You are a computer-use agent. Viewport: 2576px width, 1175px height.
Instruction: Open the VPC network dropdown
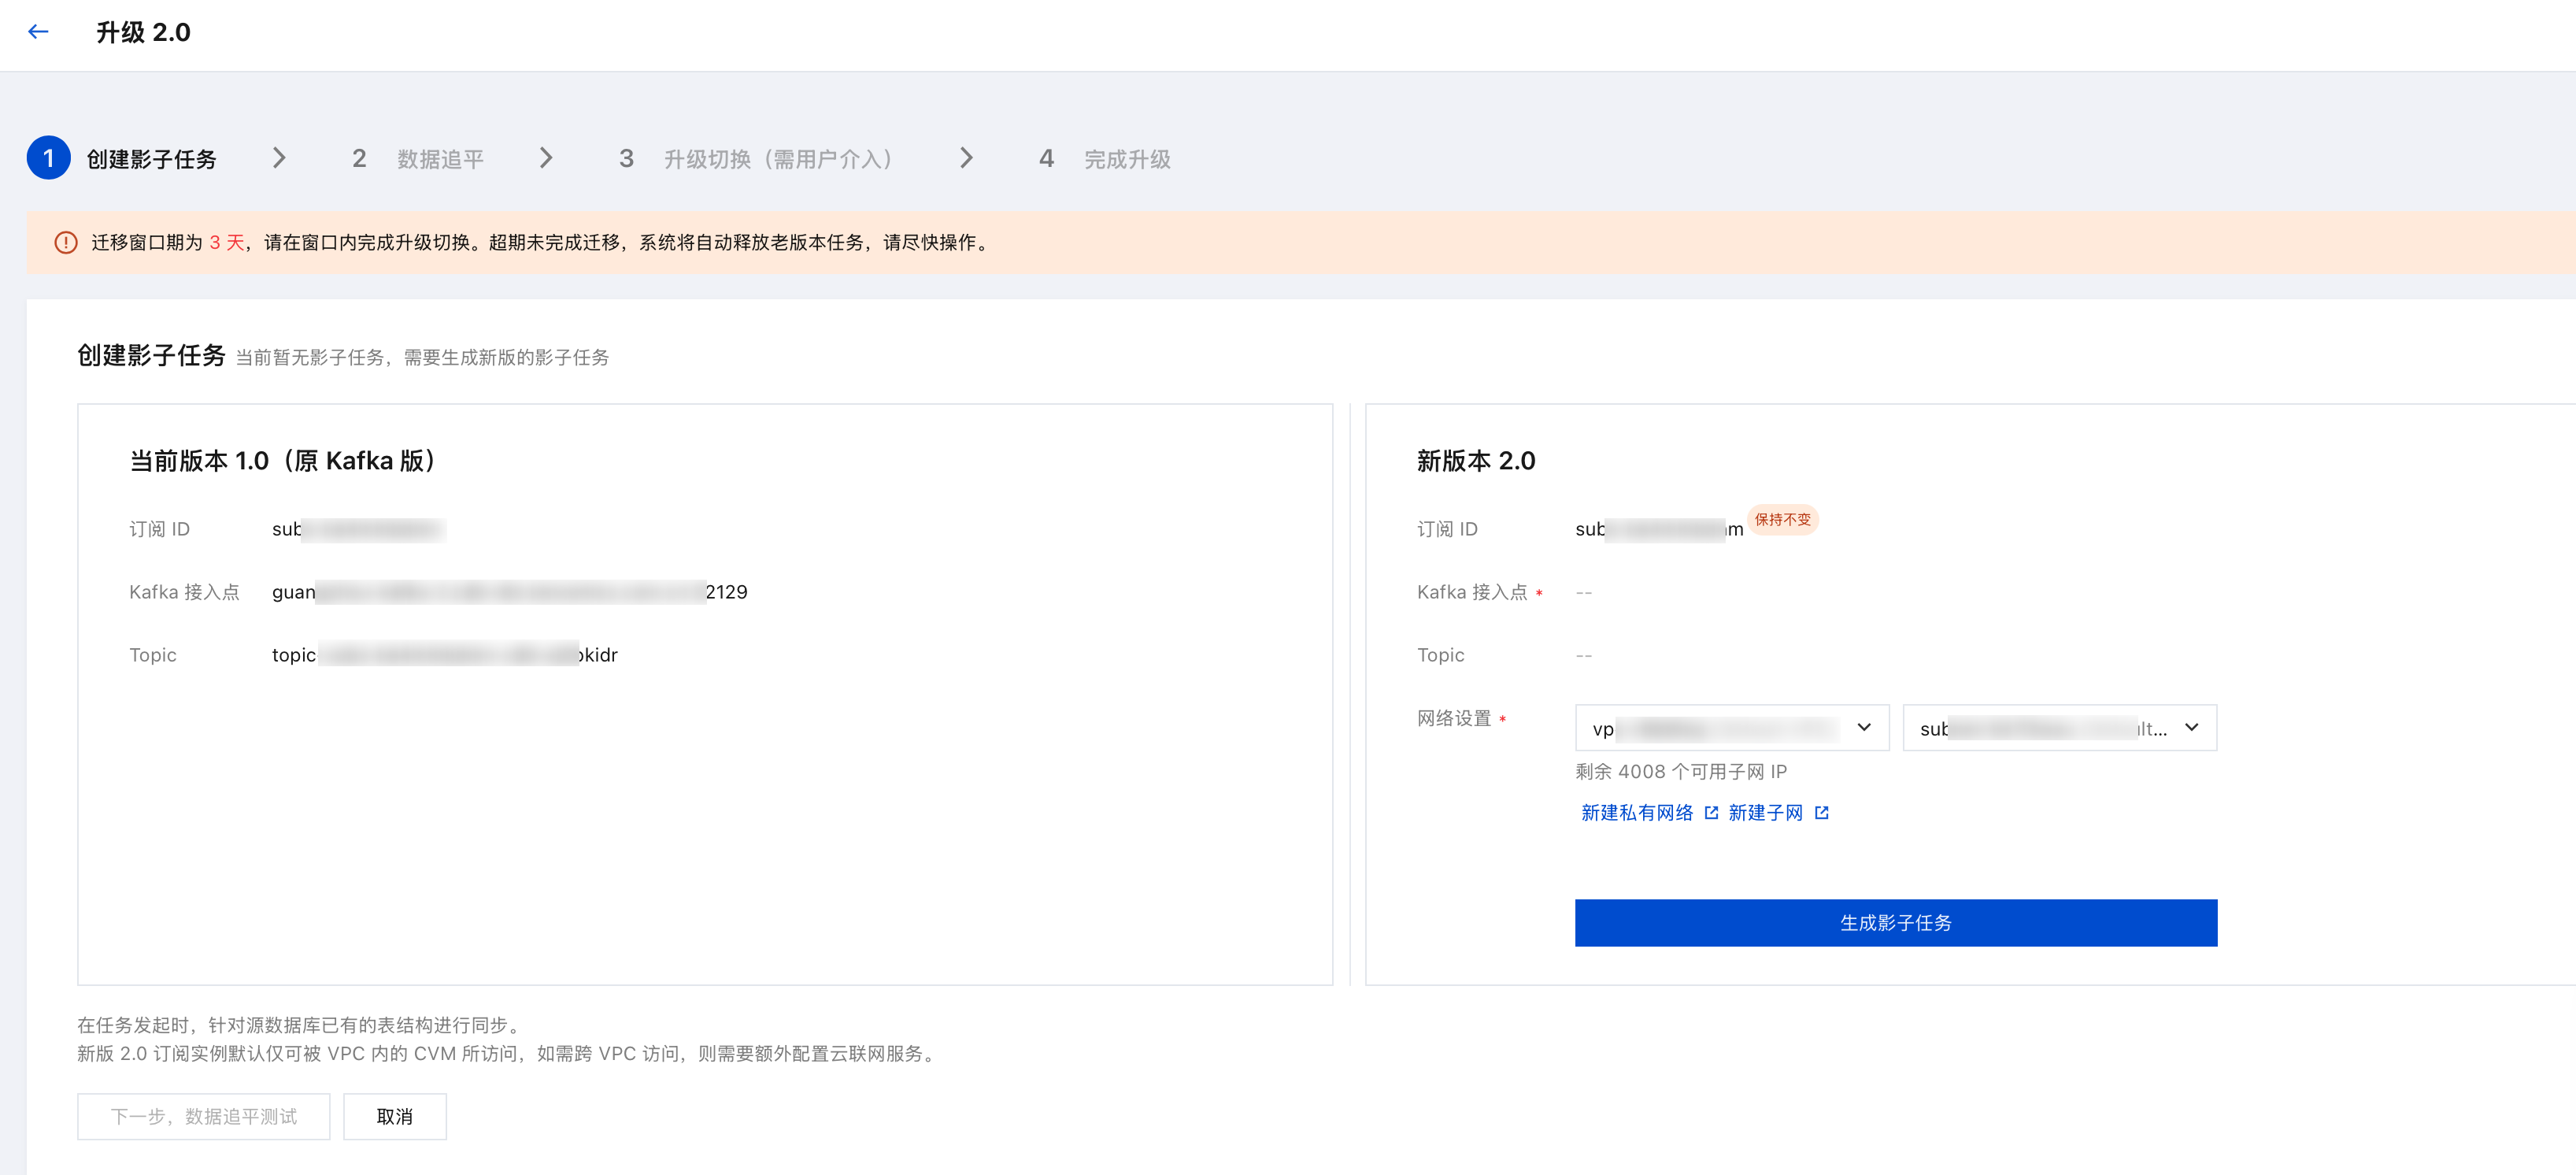click(x=1732, y=728)
